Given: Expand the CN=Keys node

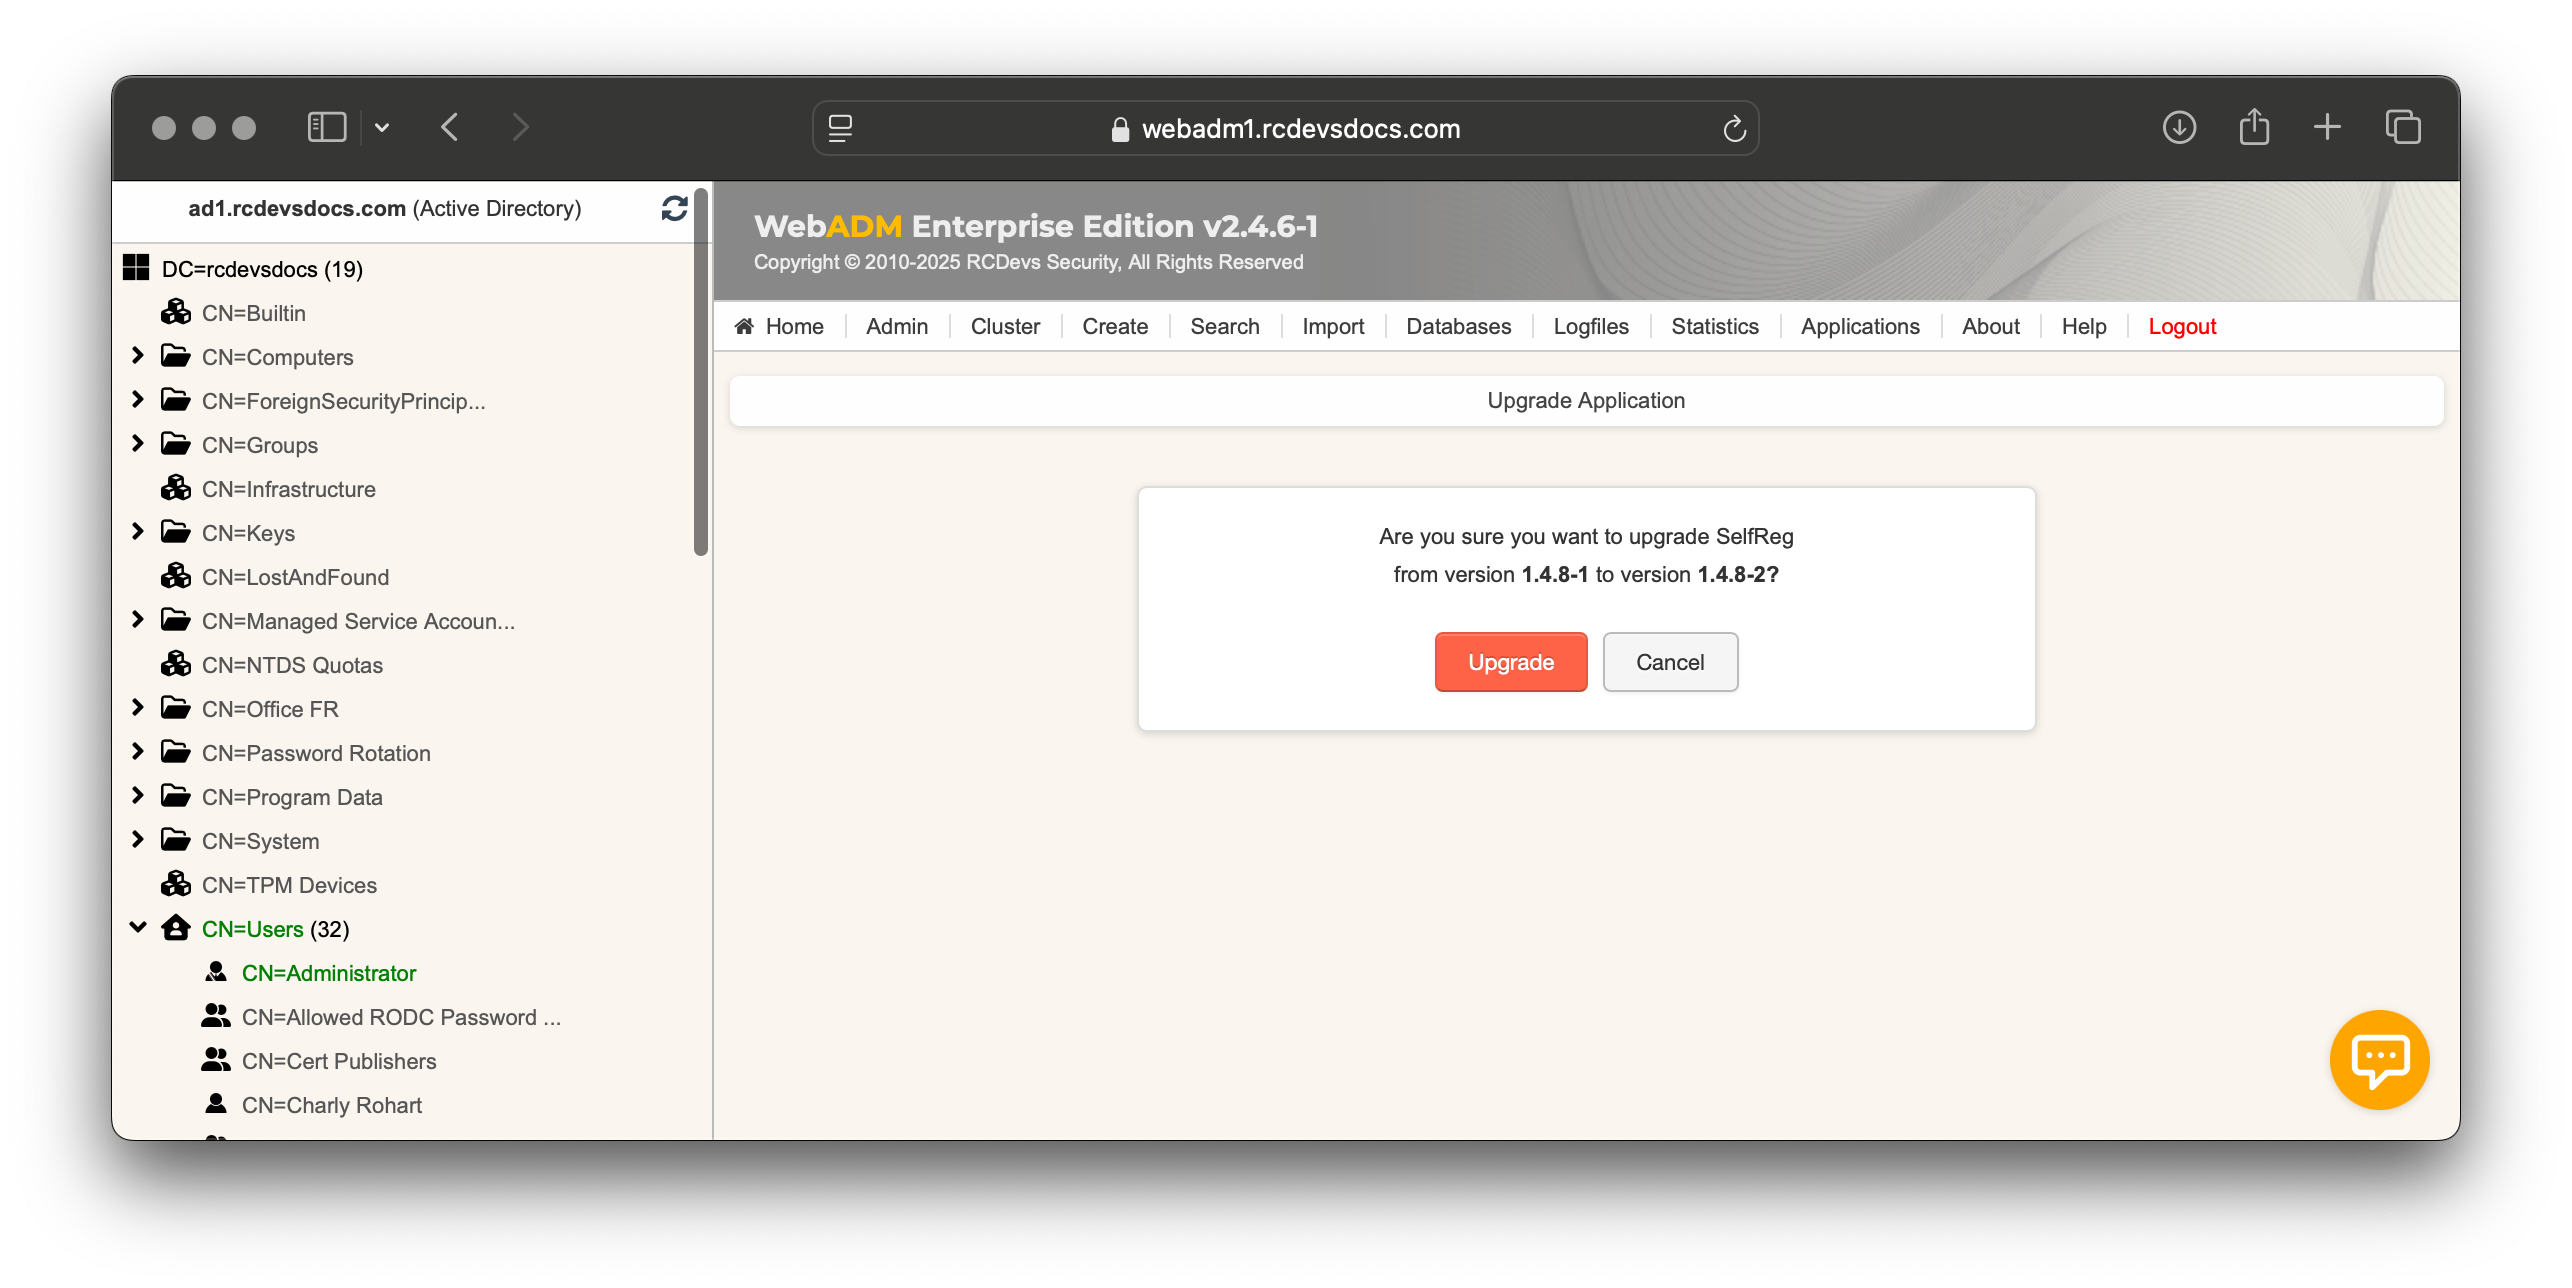Looking at the screenshot, I should click(138, 532).
